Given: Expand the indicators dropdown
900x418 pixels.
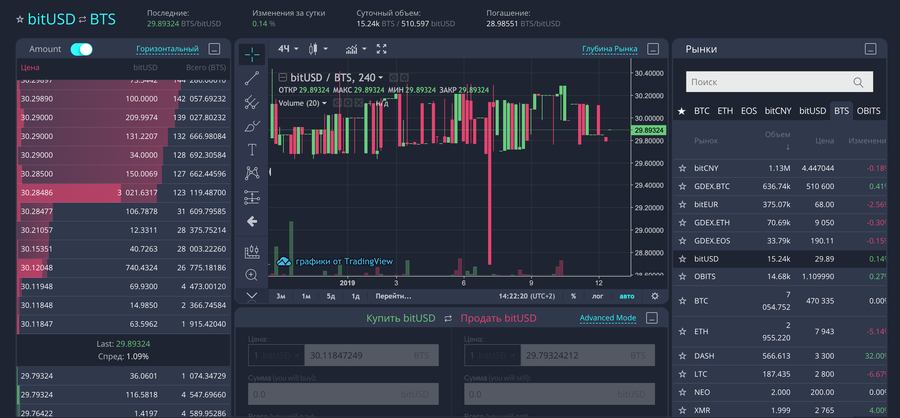Looking at the screenshot, I should point(355,48).
